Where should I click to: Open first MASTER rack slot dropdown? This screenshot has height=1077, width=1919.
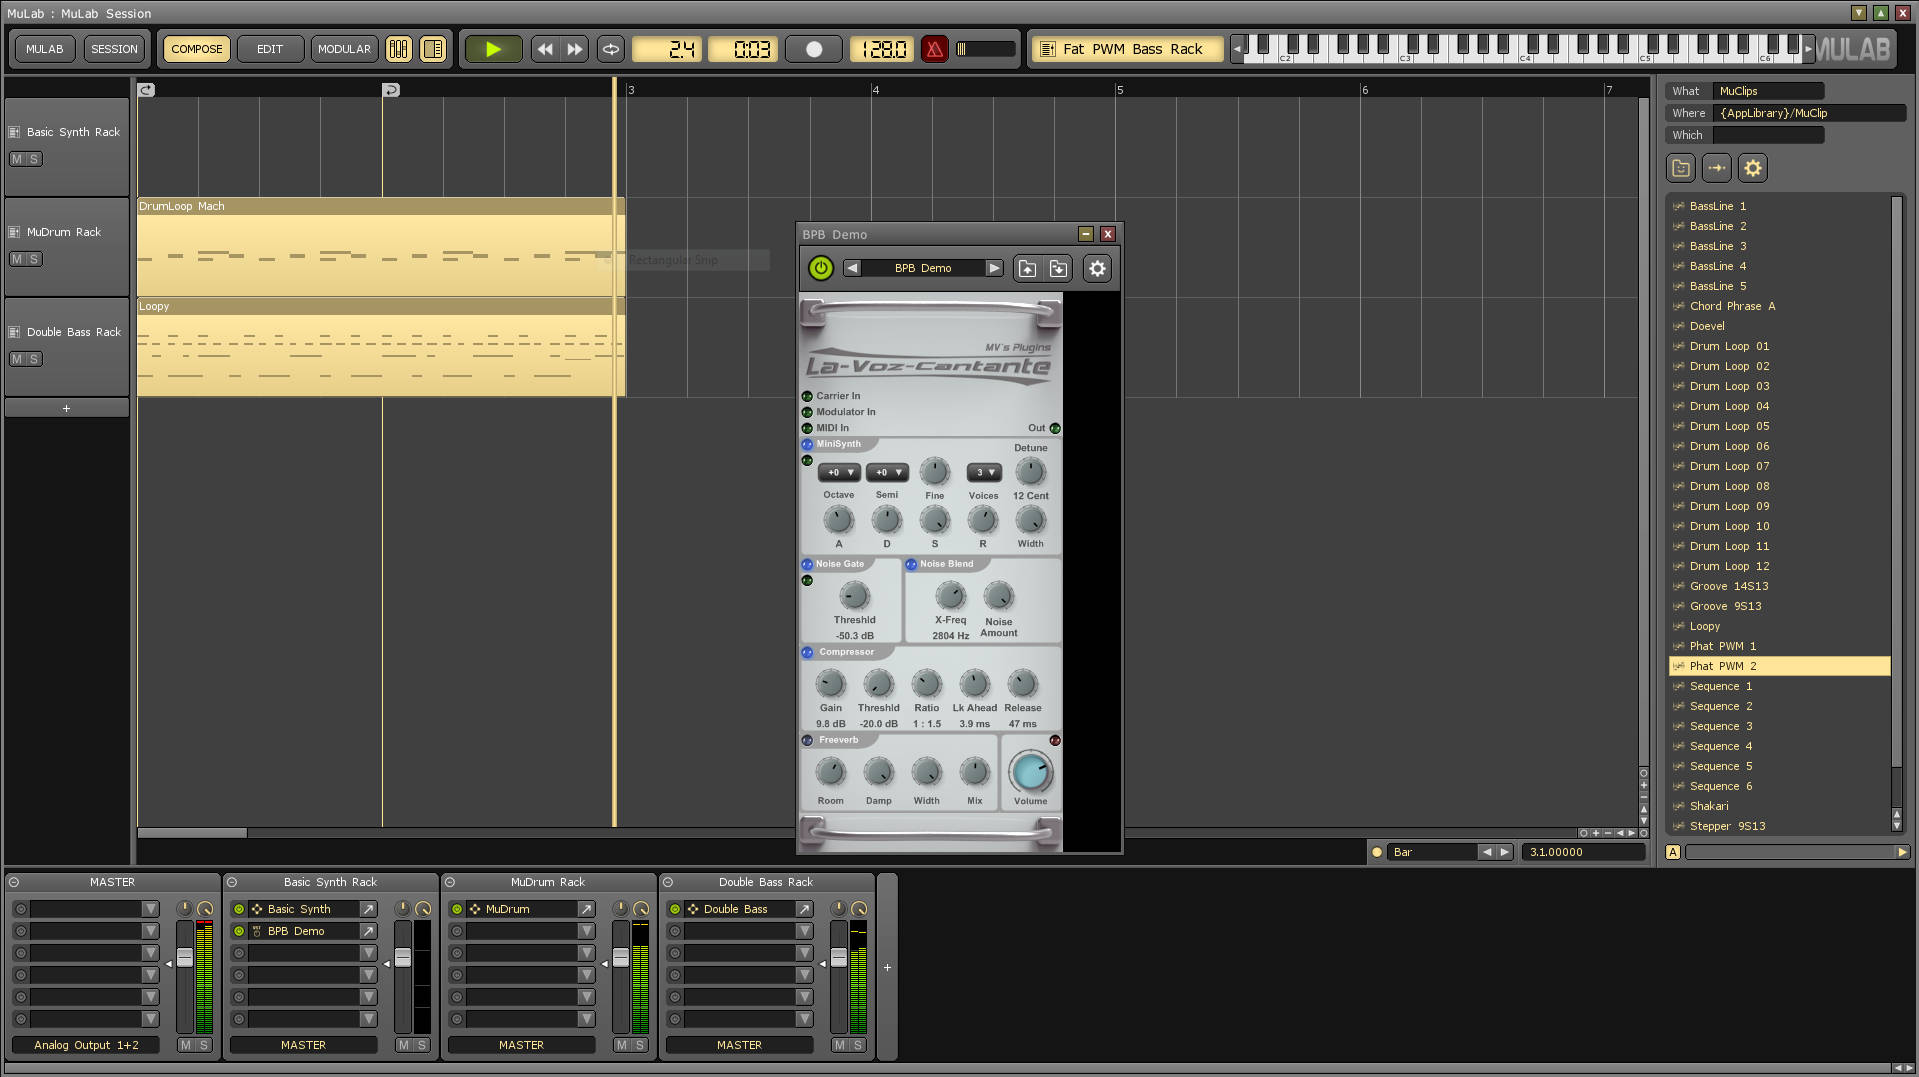pyautogui.click(x=150, y=909)
